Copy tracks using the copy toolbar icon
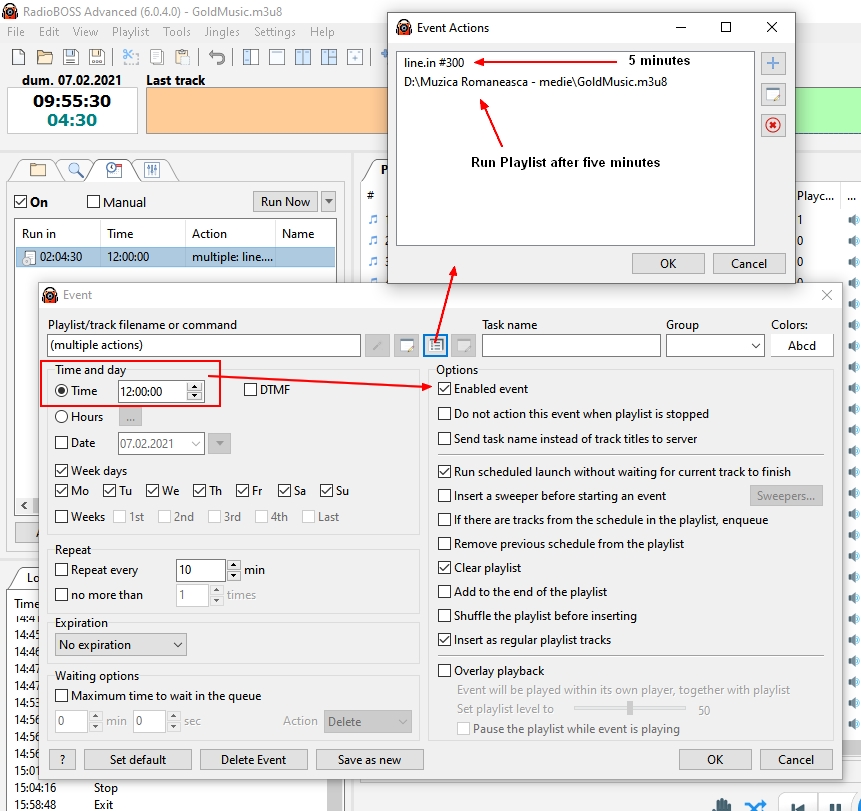The height and width of the screenshot is (811, 861). (x=156, y=57)
